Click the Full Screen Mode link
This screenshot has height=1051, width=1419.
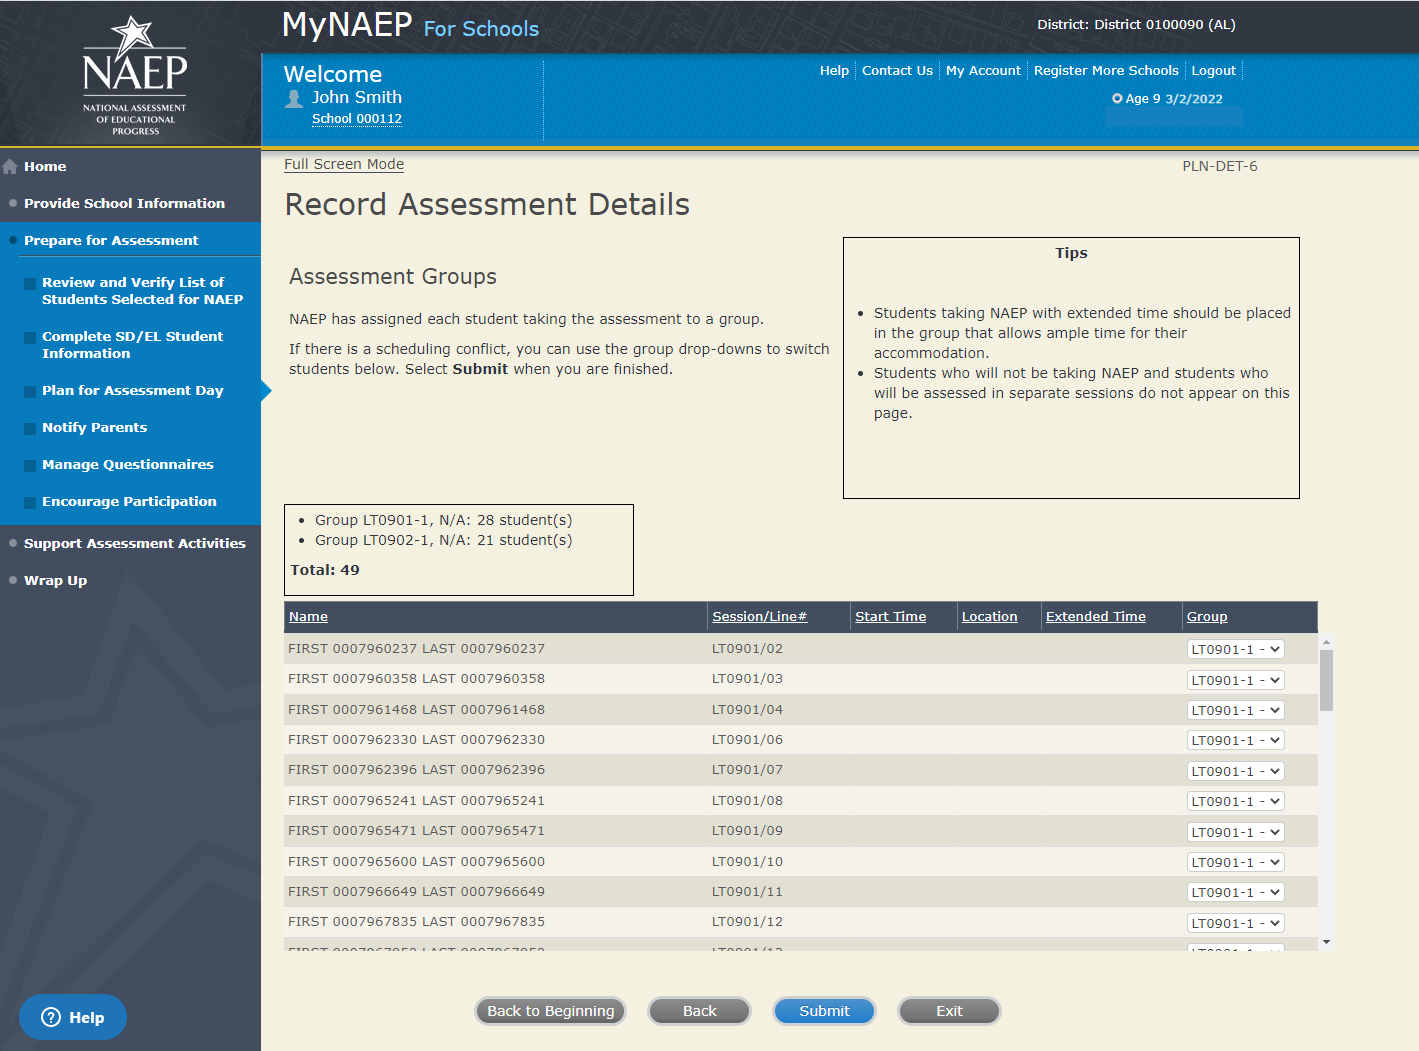pyautogui.click(x=344, y=164)
